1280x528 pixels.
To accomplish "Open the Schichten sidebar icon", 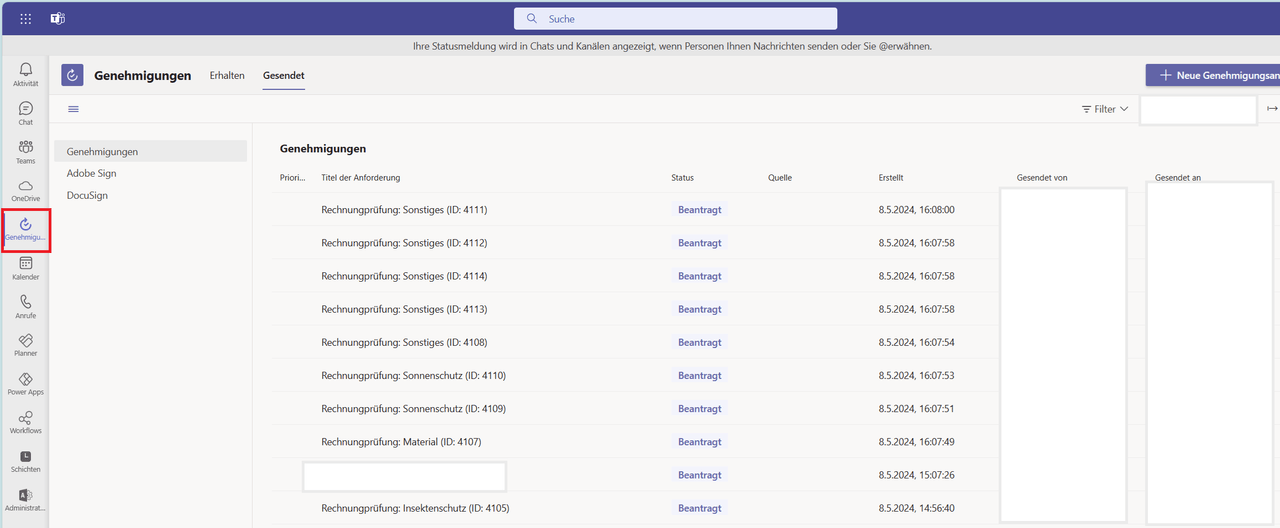I will tap(26, 460).
